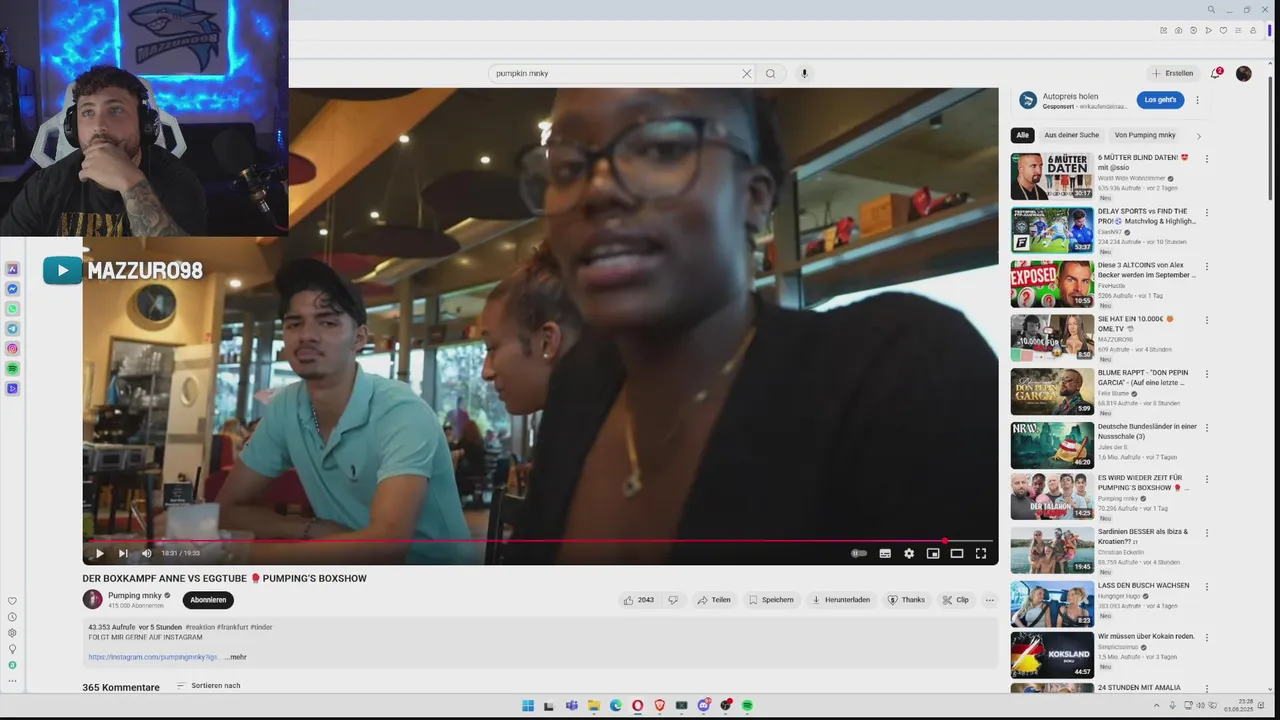1280x720 pixels.
Task: Skip to next video in player
Action: pos(123,553)
